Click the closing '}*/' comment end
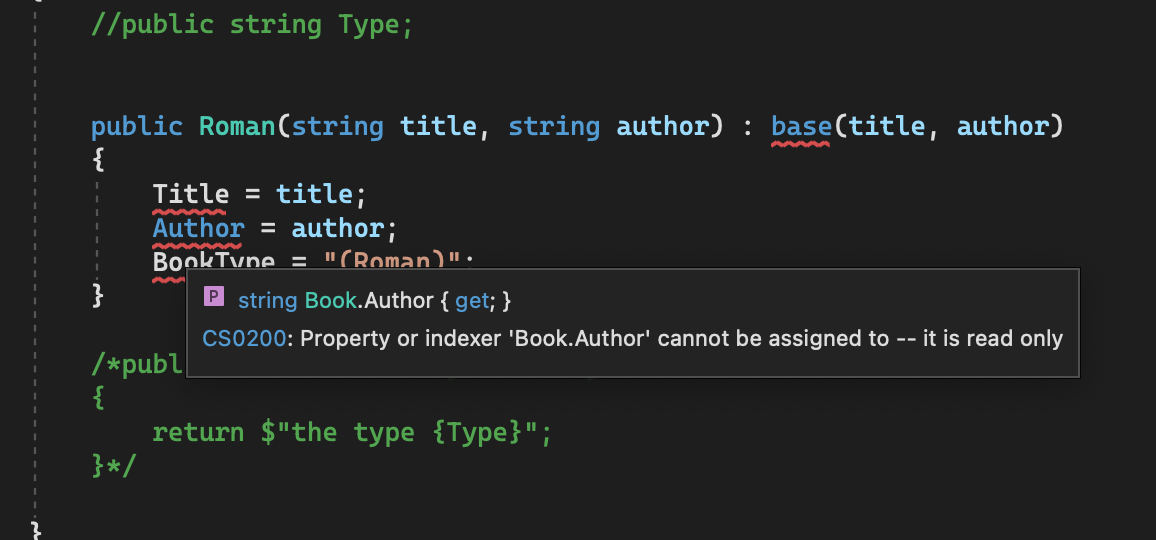Screen dimensions: 1156x540 (x=114, y=465)
